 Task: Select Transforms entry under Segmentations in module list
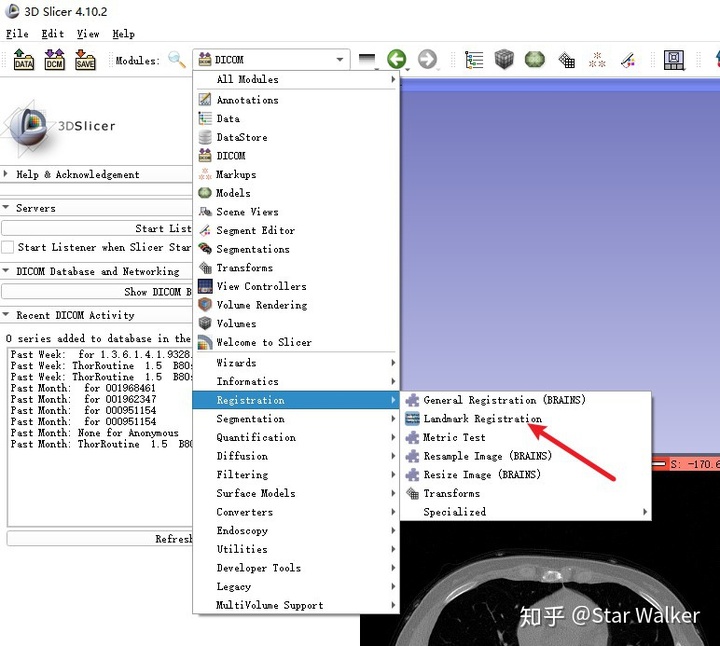pos(296,268)
